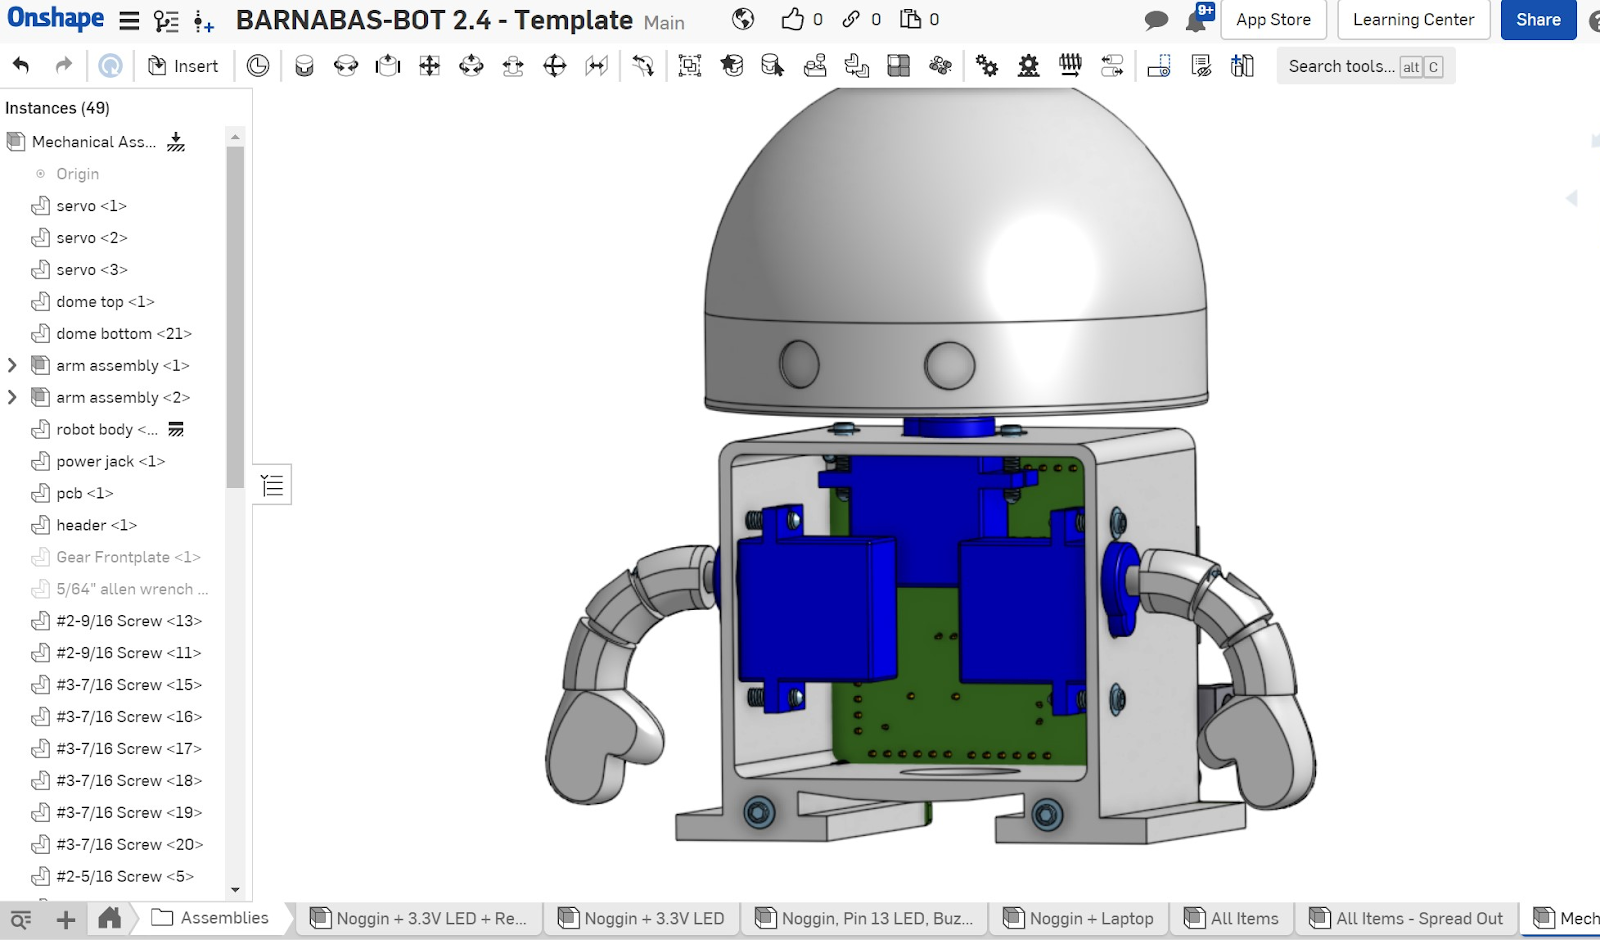This screenshot has height=940, width=1600.
Task: Select the Slider mate tool
Action: (x=387, y=66)
